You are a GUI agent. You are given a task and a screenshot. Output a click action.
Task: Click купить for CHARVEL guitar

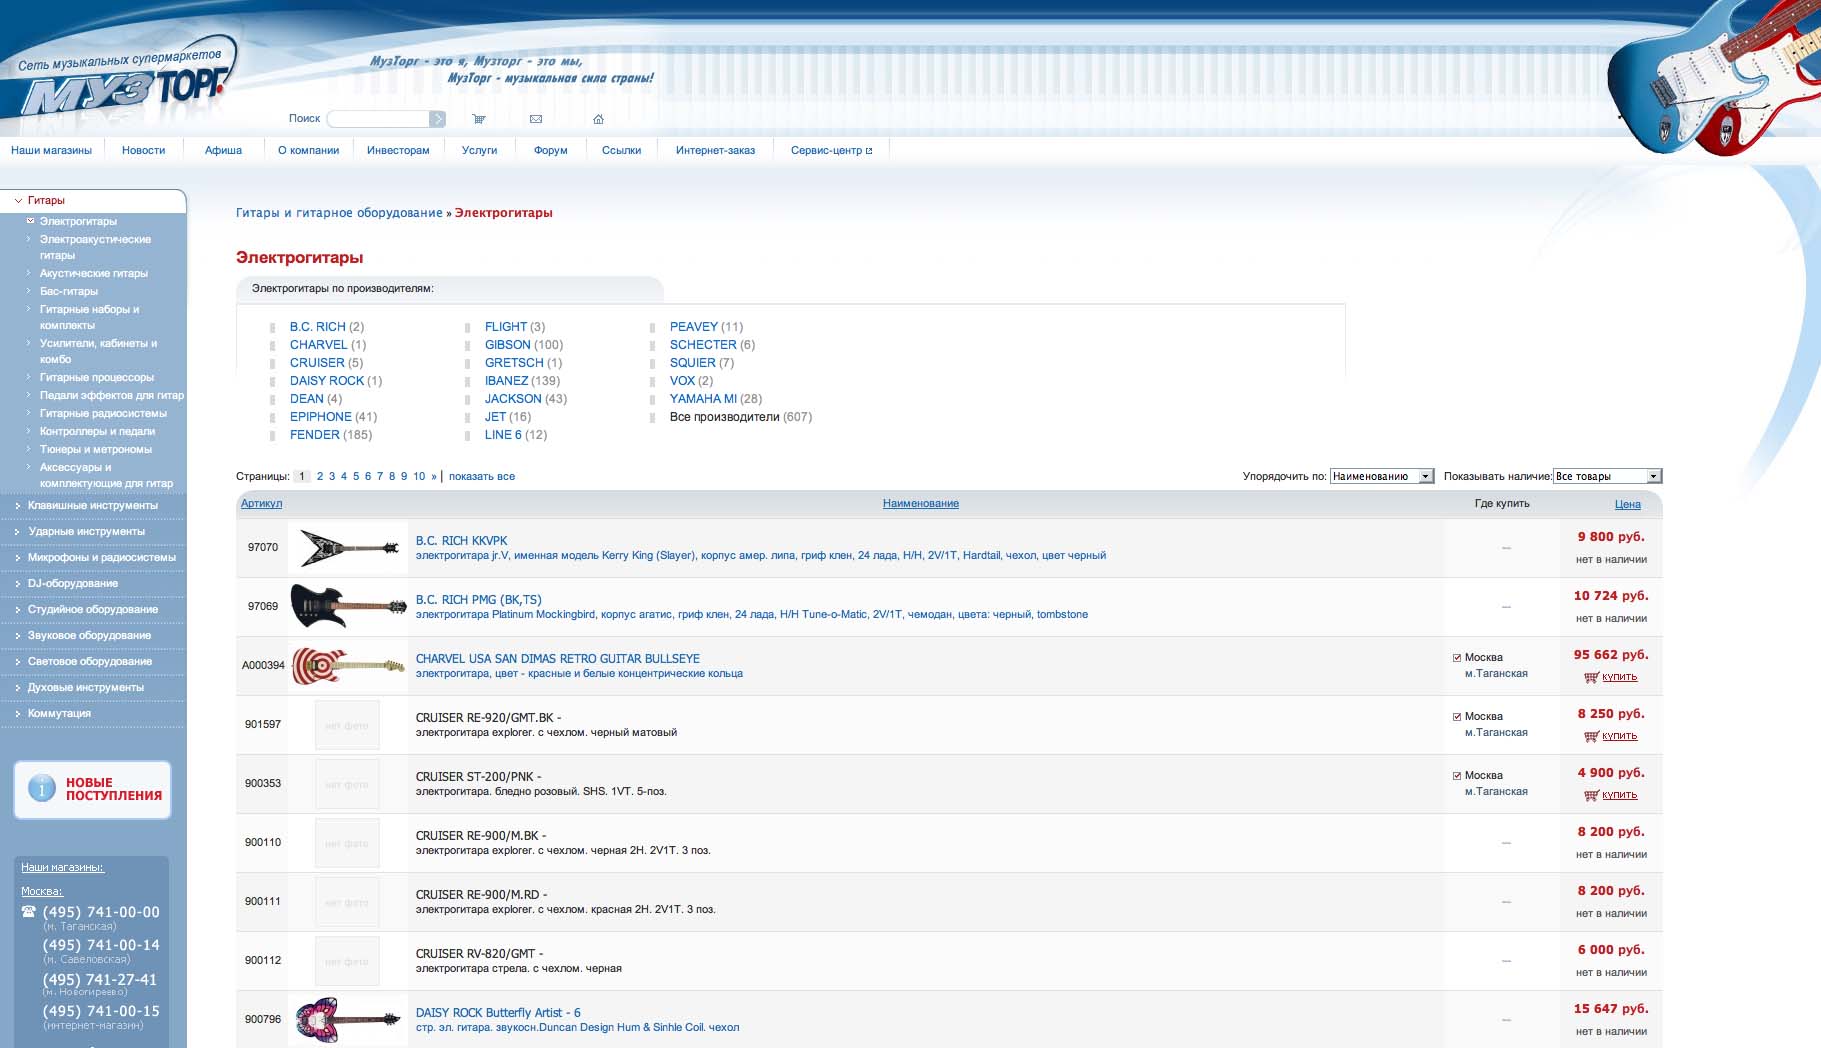click(x=1620, y=678)
